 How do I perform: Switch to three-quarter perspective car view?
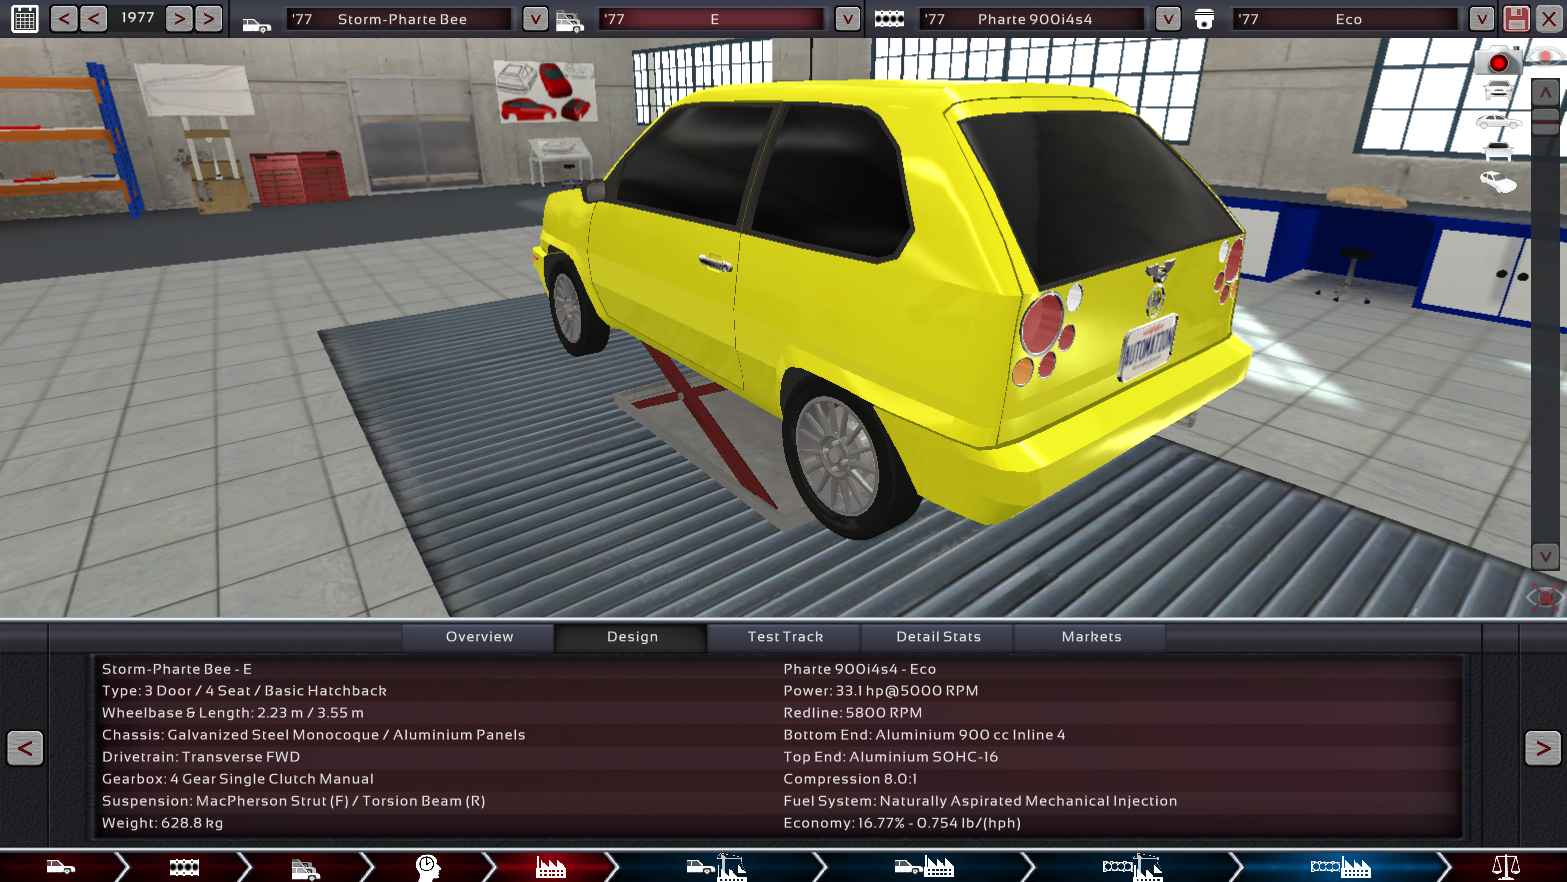pos(1498,182)
